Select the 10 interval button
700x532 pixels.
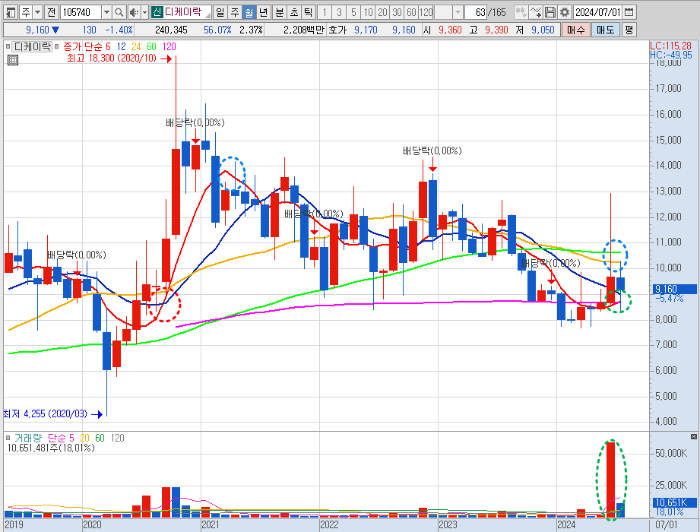tap(368, 12)
